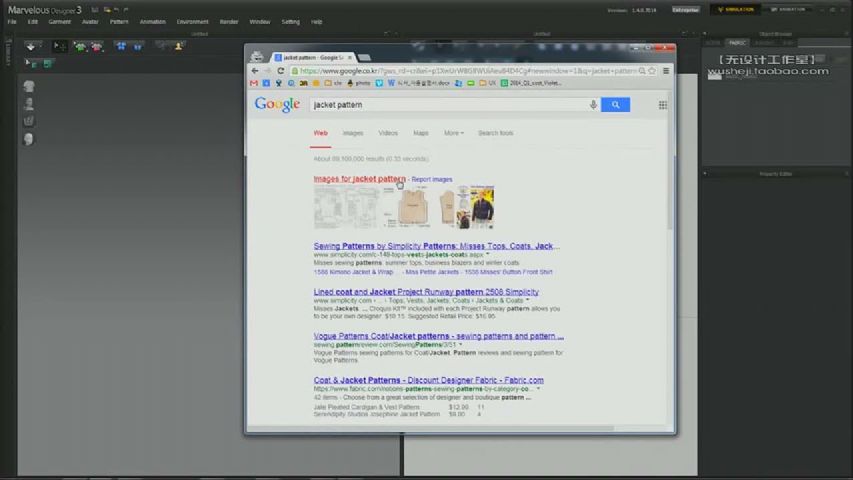Click Chrome back arrow button
Image resolution: width=853 pixels, height=480 pixels.
click(x=255, y=71)
